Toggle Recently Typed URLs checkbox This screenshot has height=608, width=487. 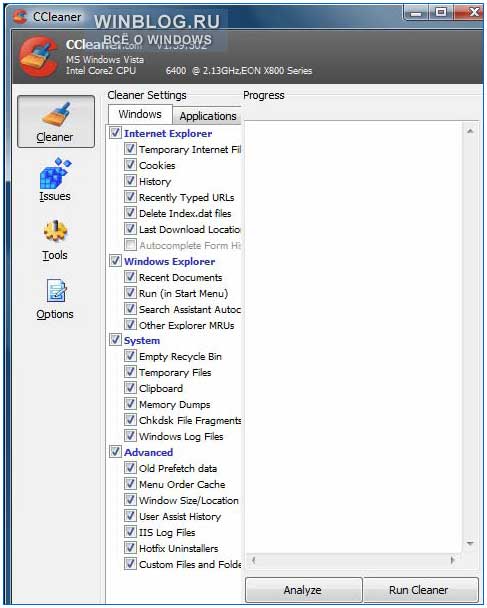130,197
